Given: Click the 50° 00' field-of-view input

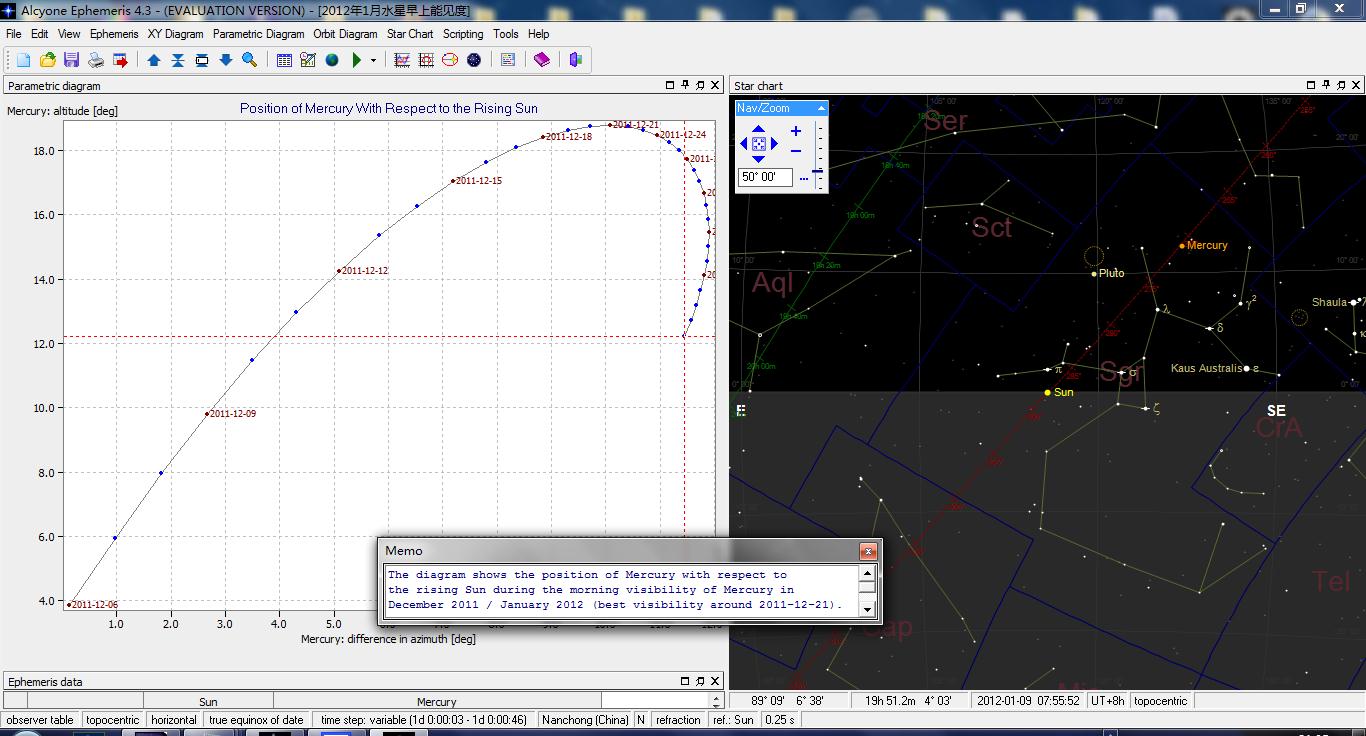Looking at the screenshot, I should click(x=765, y=177).
